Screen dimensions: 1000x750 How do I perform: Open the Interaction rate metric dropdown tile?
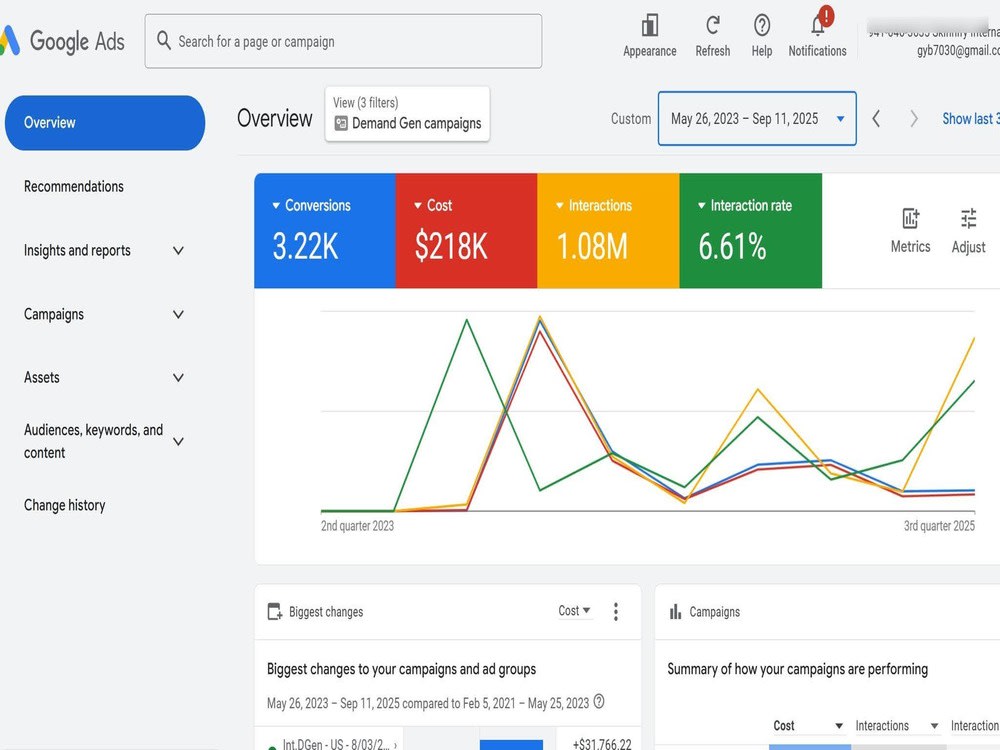[751, 231]
